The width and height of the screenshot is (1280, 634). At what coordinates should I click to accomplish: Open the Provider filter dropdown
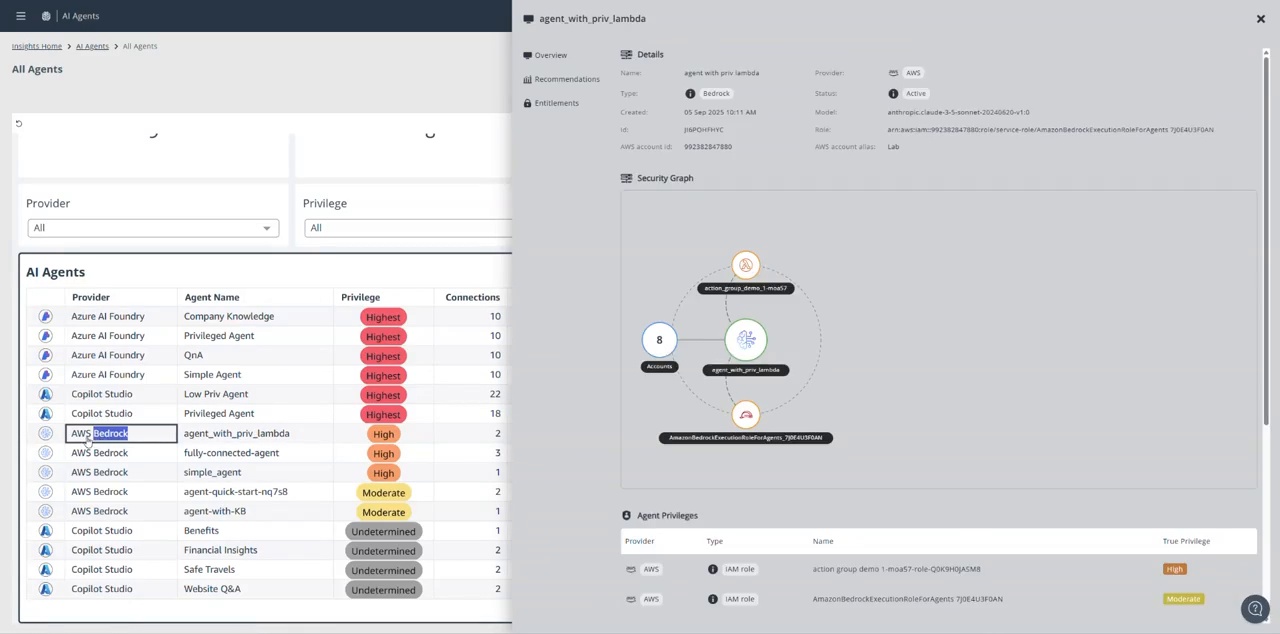pos(153,228)
